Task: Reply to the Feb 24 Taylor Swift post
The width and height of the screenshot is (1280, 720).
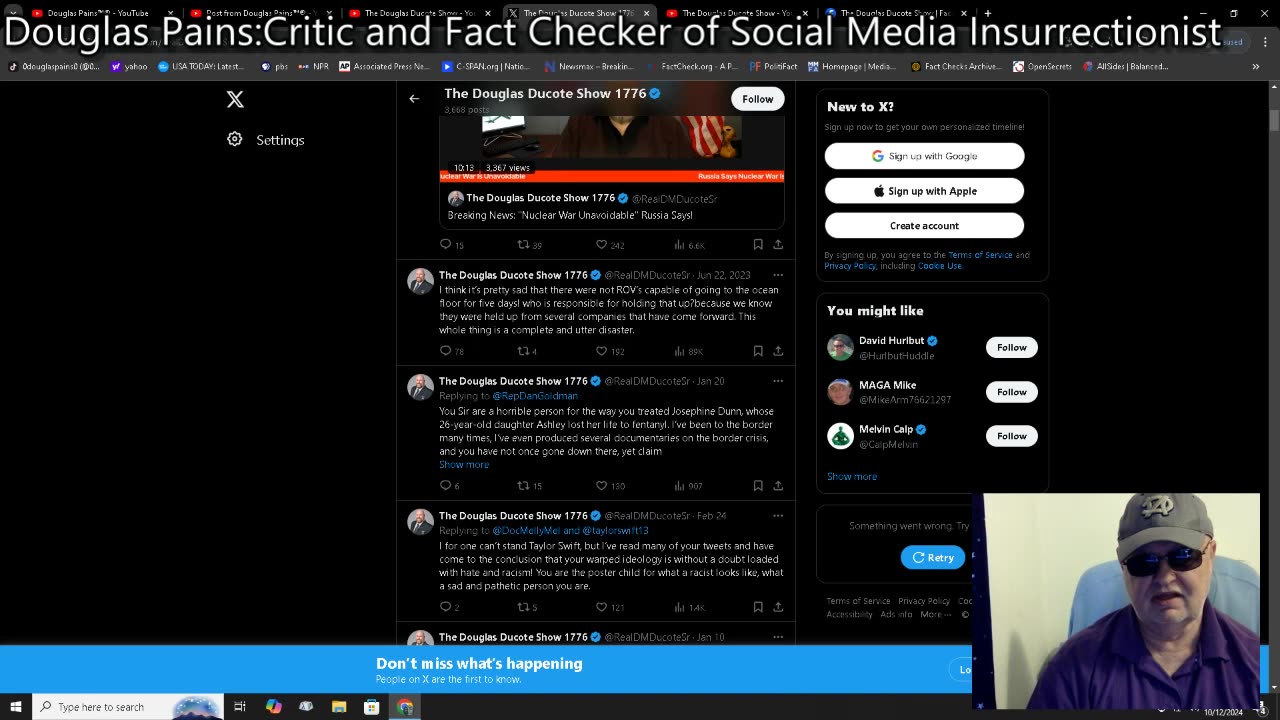Action: coord(446,607)
